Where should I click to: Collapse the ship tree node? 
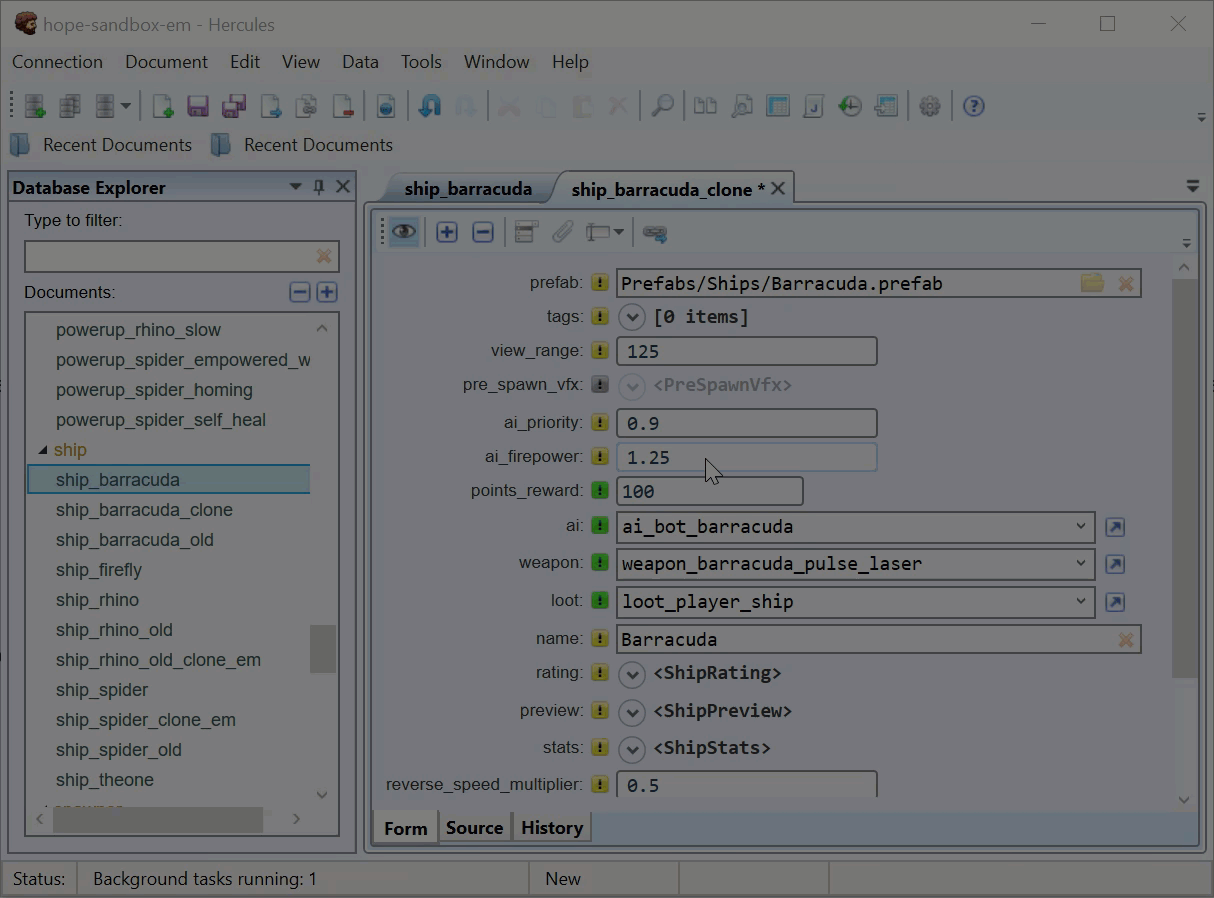(x=42, y=450)
